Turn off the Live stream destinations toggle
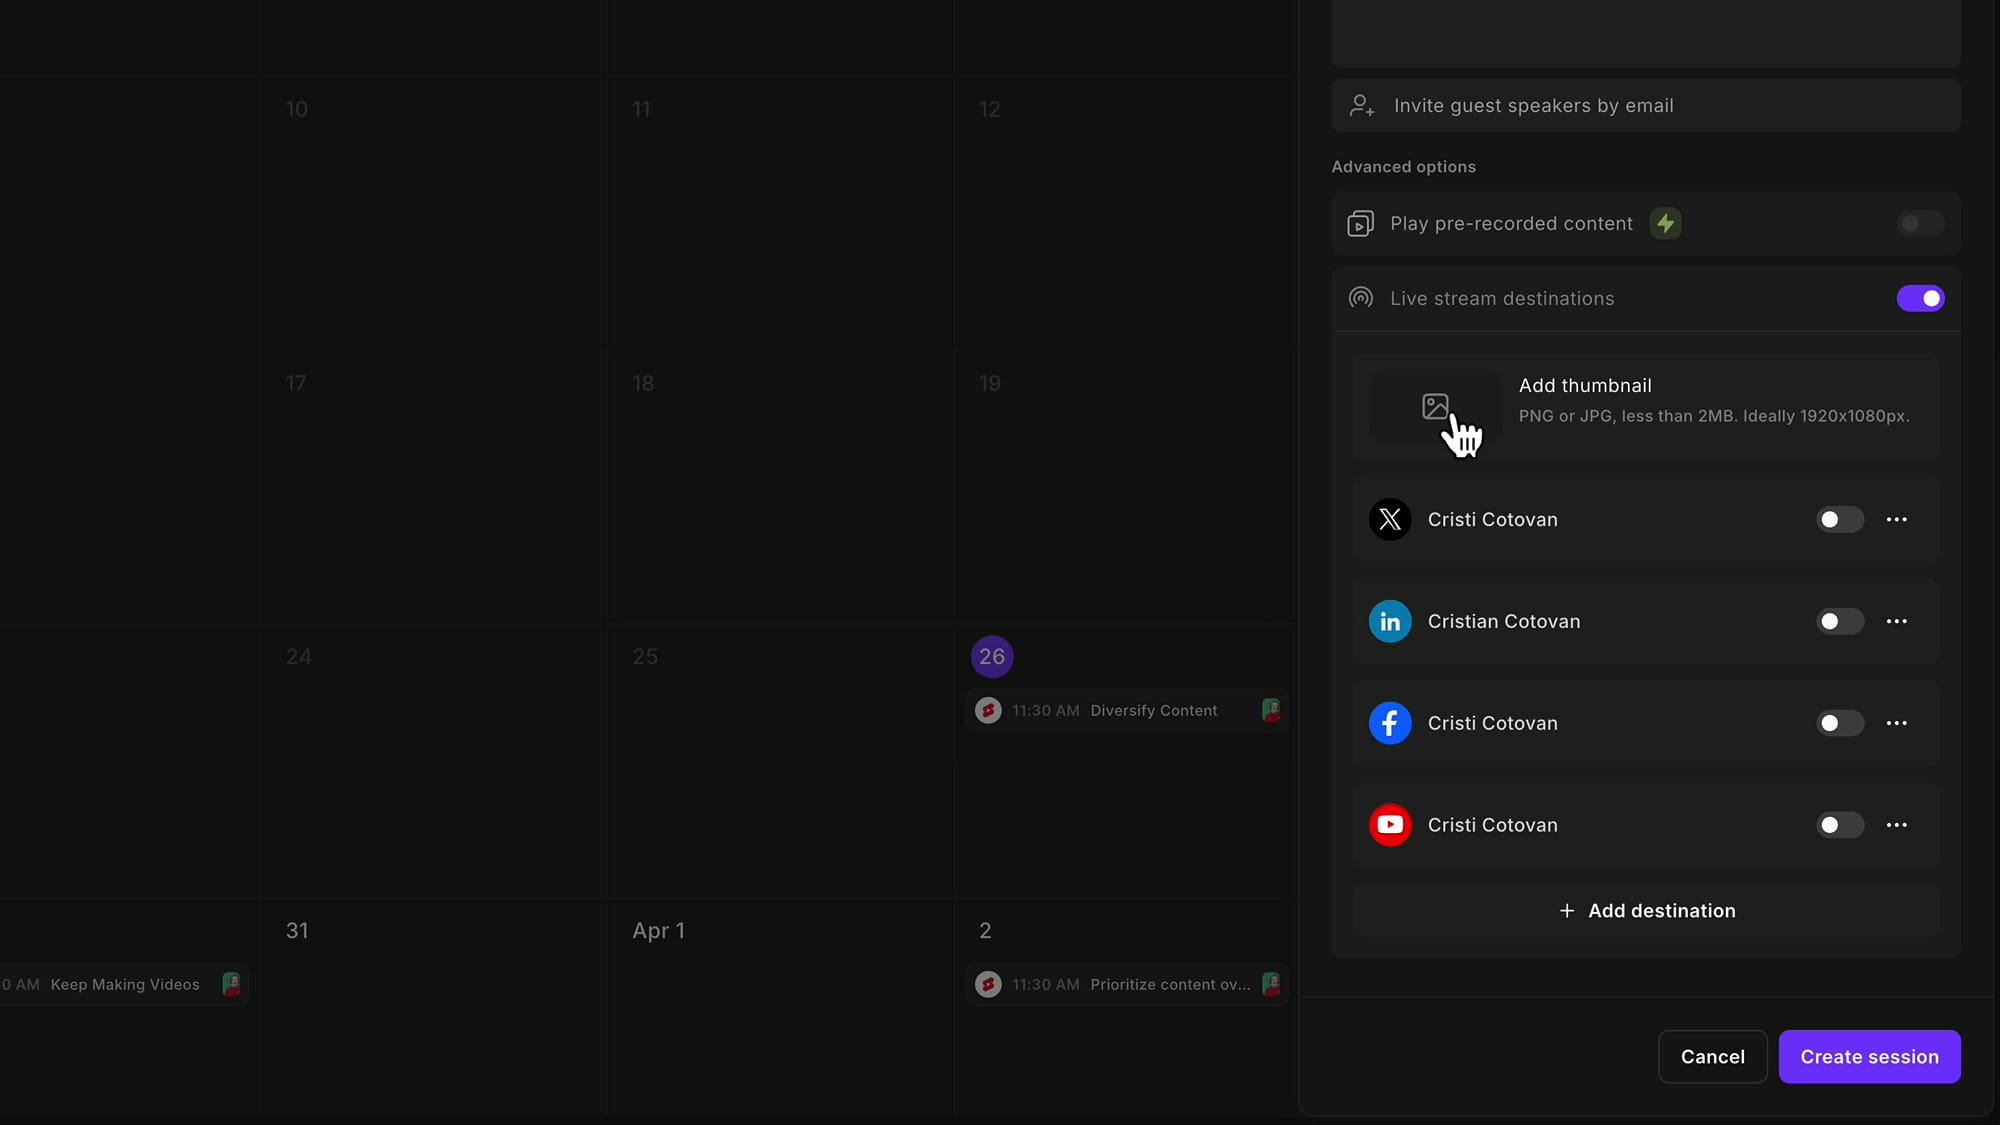Image resolution: width=2000 pixels, height=1125 pixels. (1921, 298)
